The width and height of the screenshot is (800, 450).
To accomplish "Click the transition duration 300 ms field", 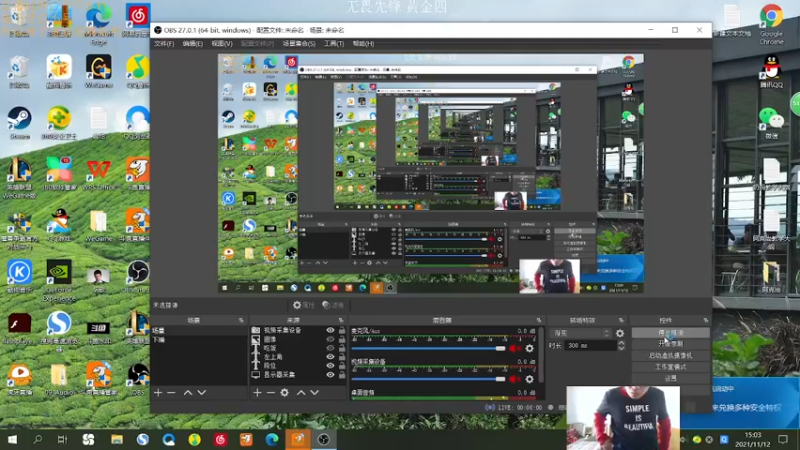I will coord(590,345).
